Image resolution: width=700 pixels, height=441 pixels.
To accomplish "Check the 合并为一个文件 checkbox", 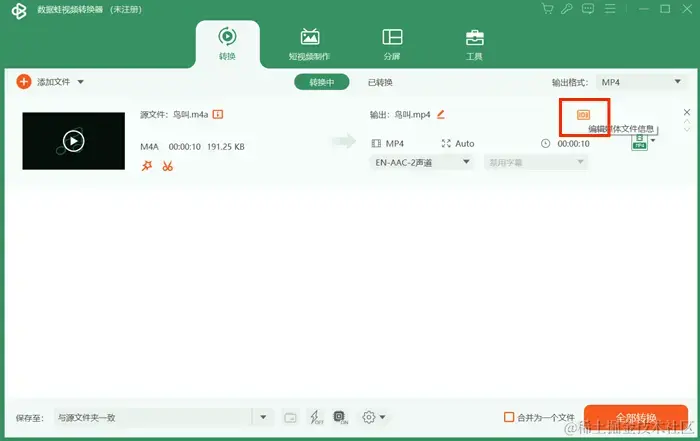I will [509, 417].
